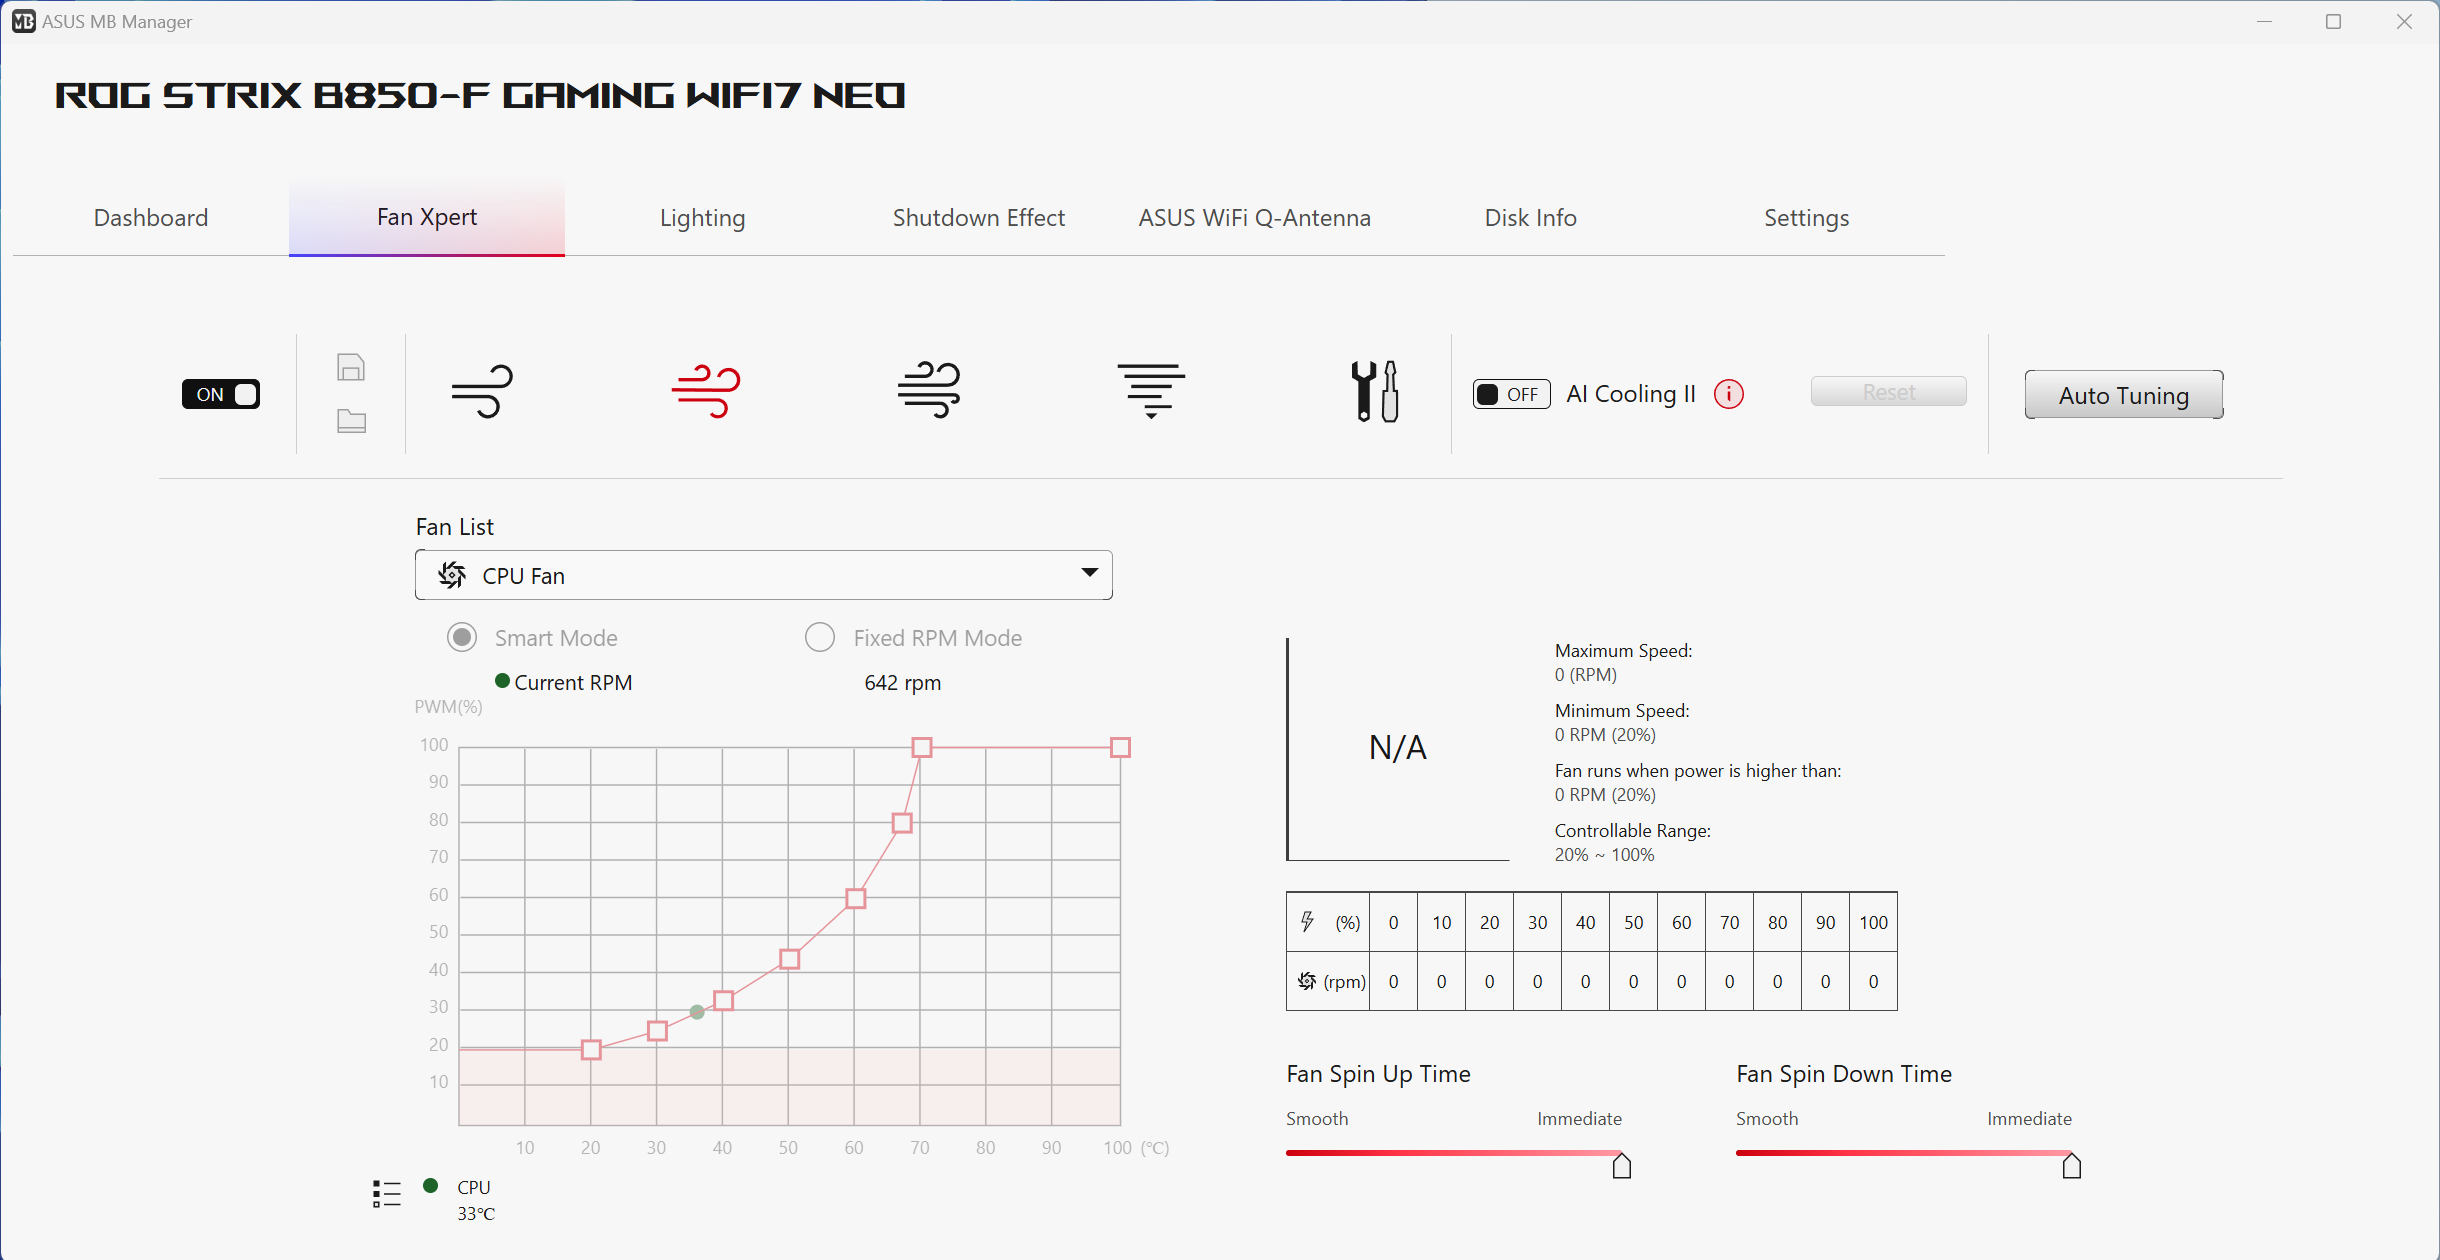Select the Turbo fan mode icon

(929, 390)
